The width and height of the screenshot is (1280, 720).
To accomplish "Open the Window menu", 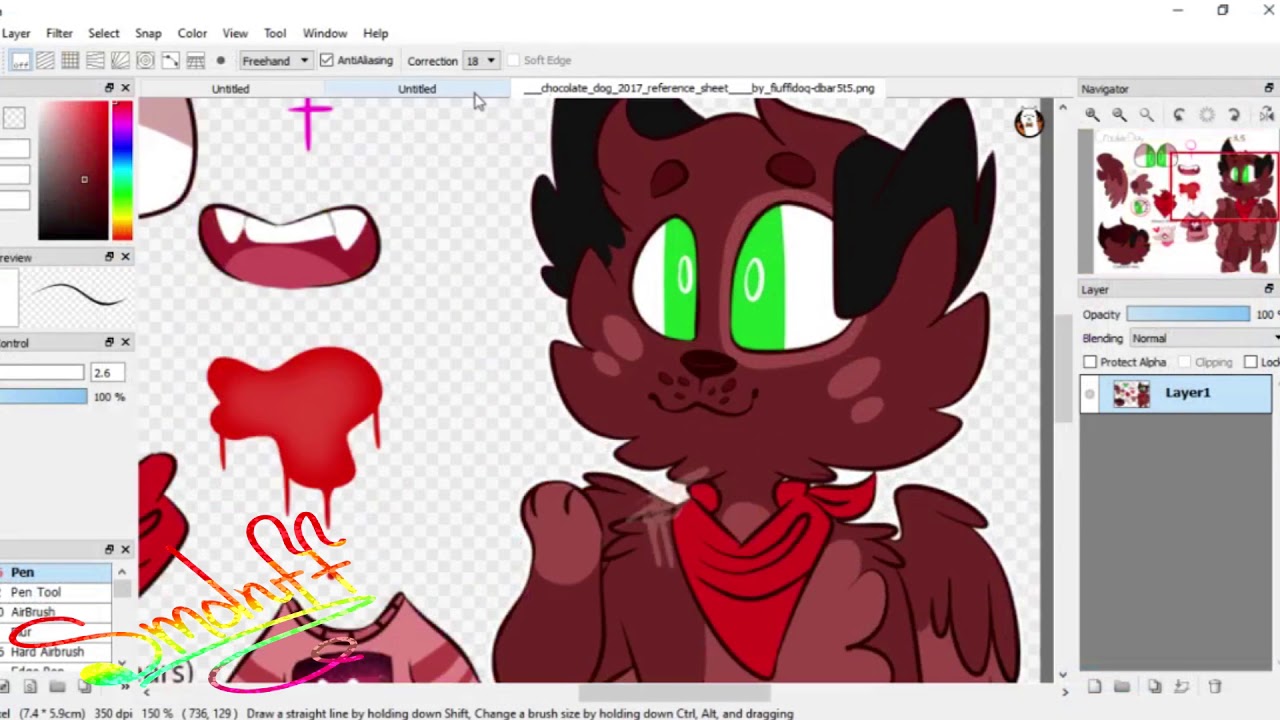I will click(325, 33).
